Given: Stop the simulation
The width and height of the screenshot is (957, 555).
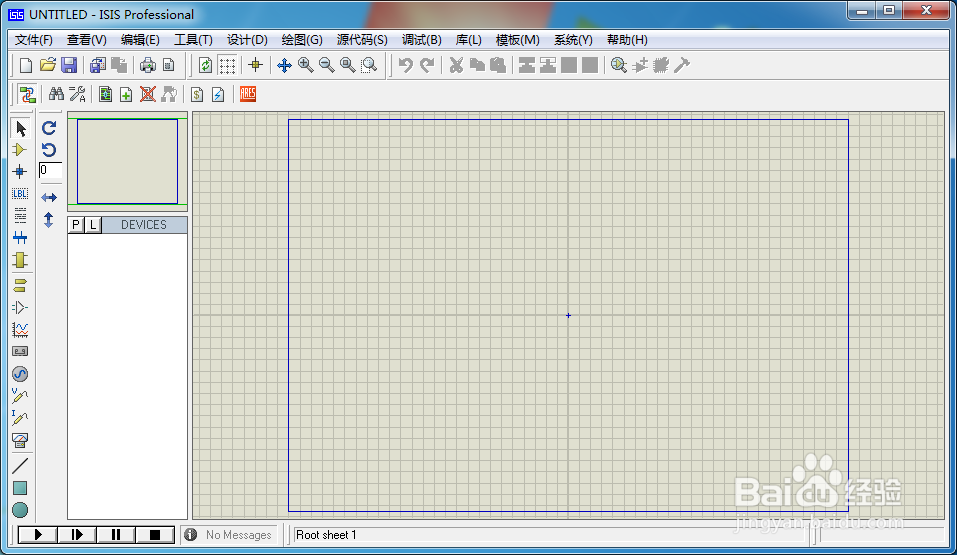Looking at the screenshot, I should 155,535.
